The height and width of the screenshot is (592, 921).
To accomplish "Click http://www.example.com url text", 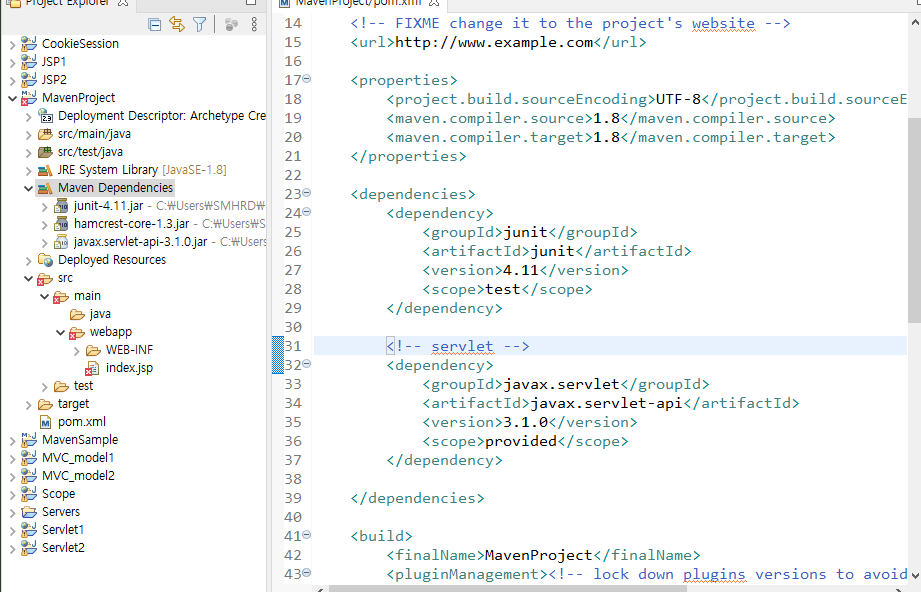I will 494,42.
